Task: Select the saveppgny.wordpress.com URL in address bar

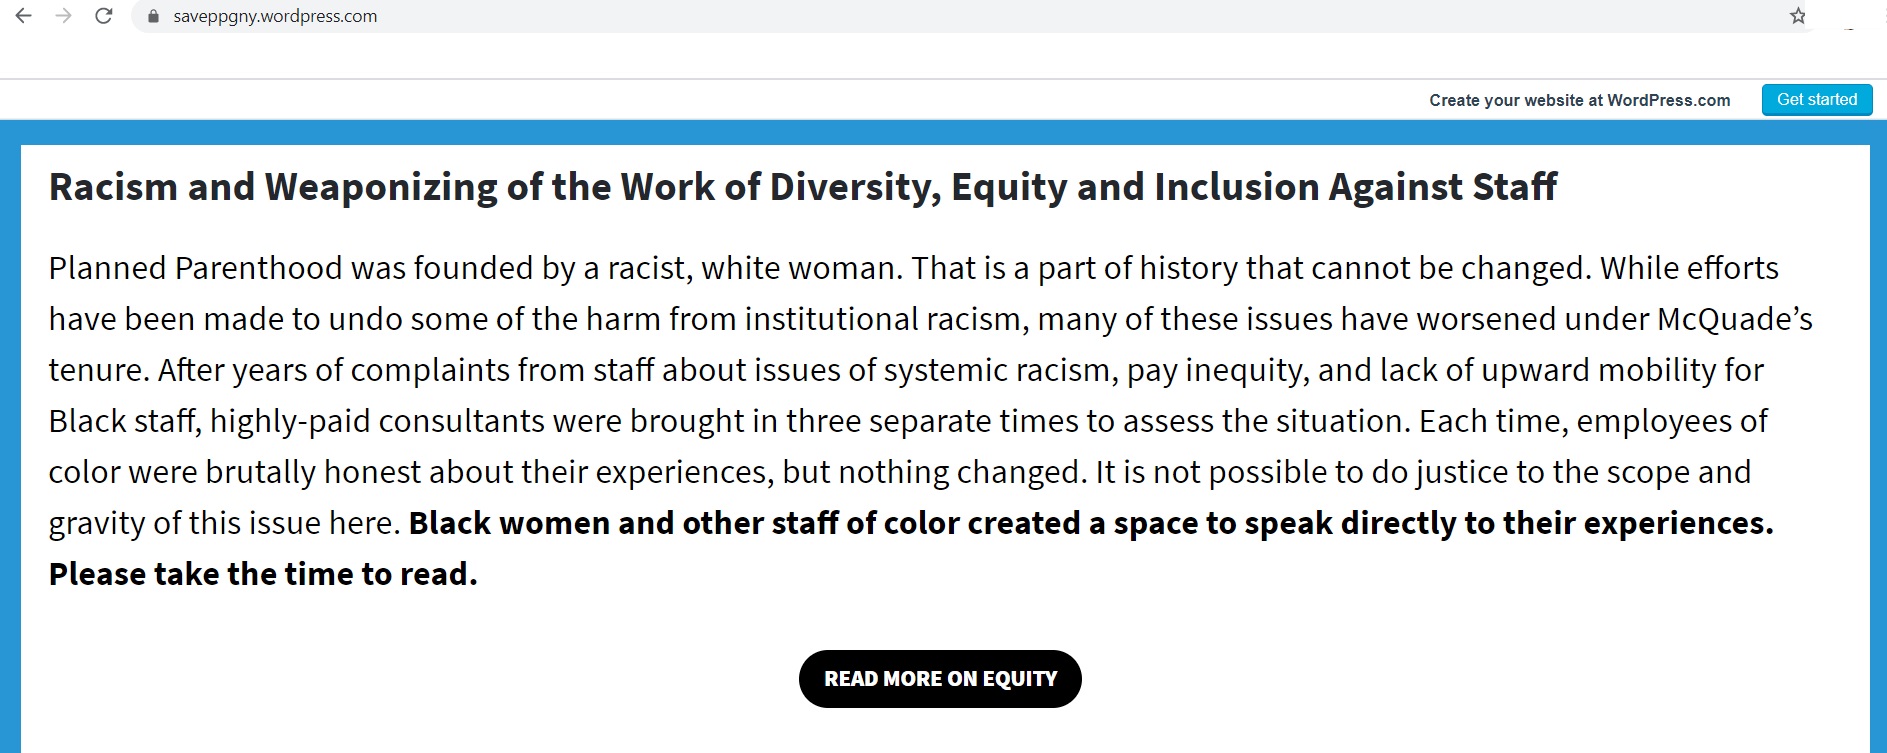Action: [275, 16]
